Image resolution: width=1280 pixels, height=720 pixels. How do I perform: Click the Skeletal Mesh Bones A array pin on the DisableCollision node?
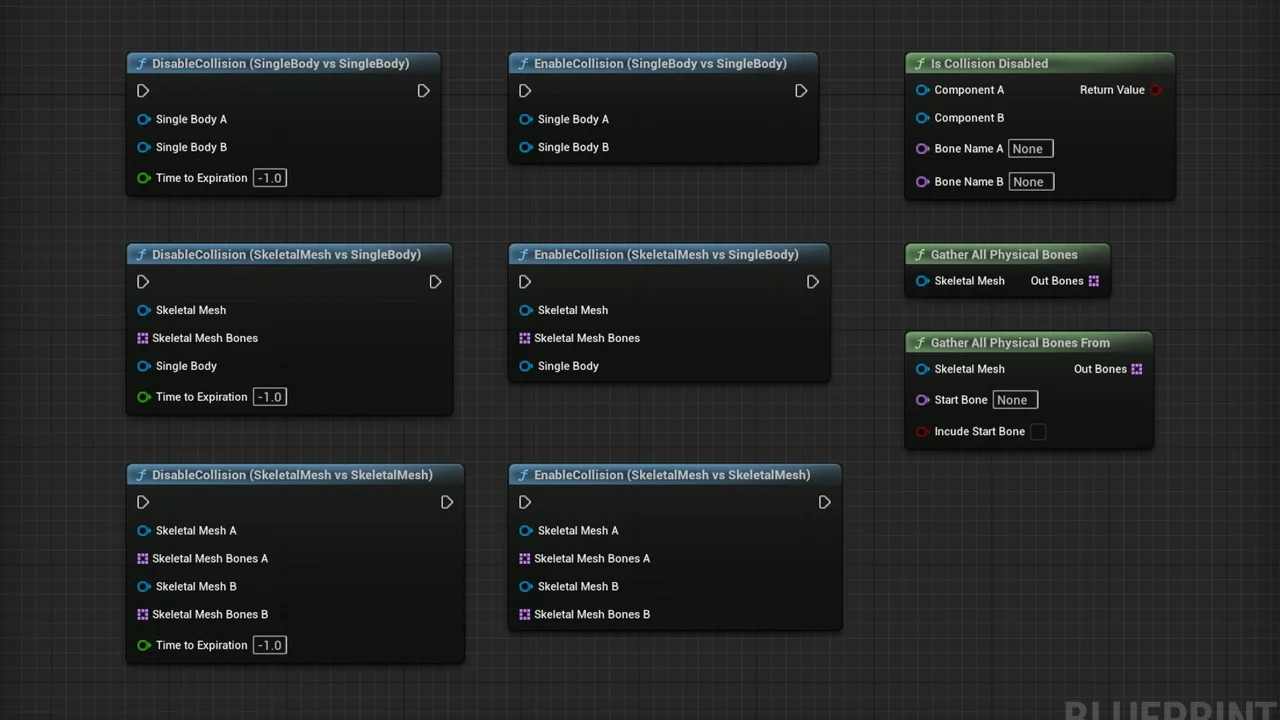point(143,559)
